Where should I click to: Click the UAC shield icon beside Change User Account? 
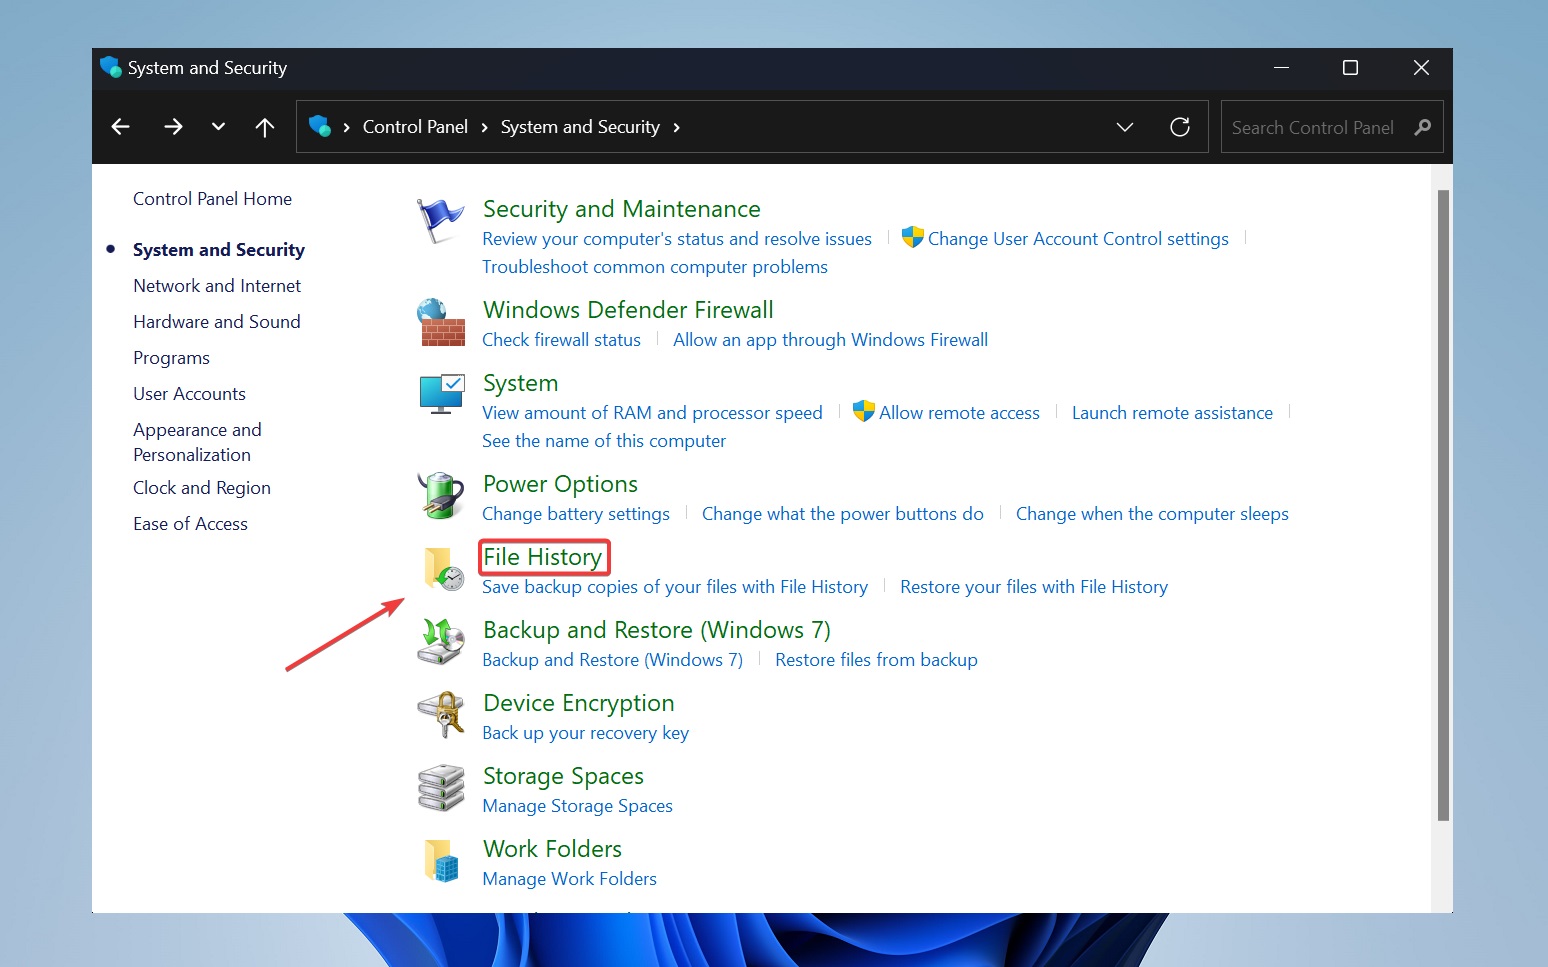[912, 237]
